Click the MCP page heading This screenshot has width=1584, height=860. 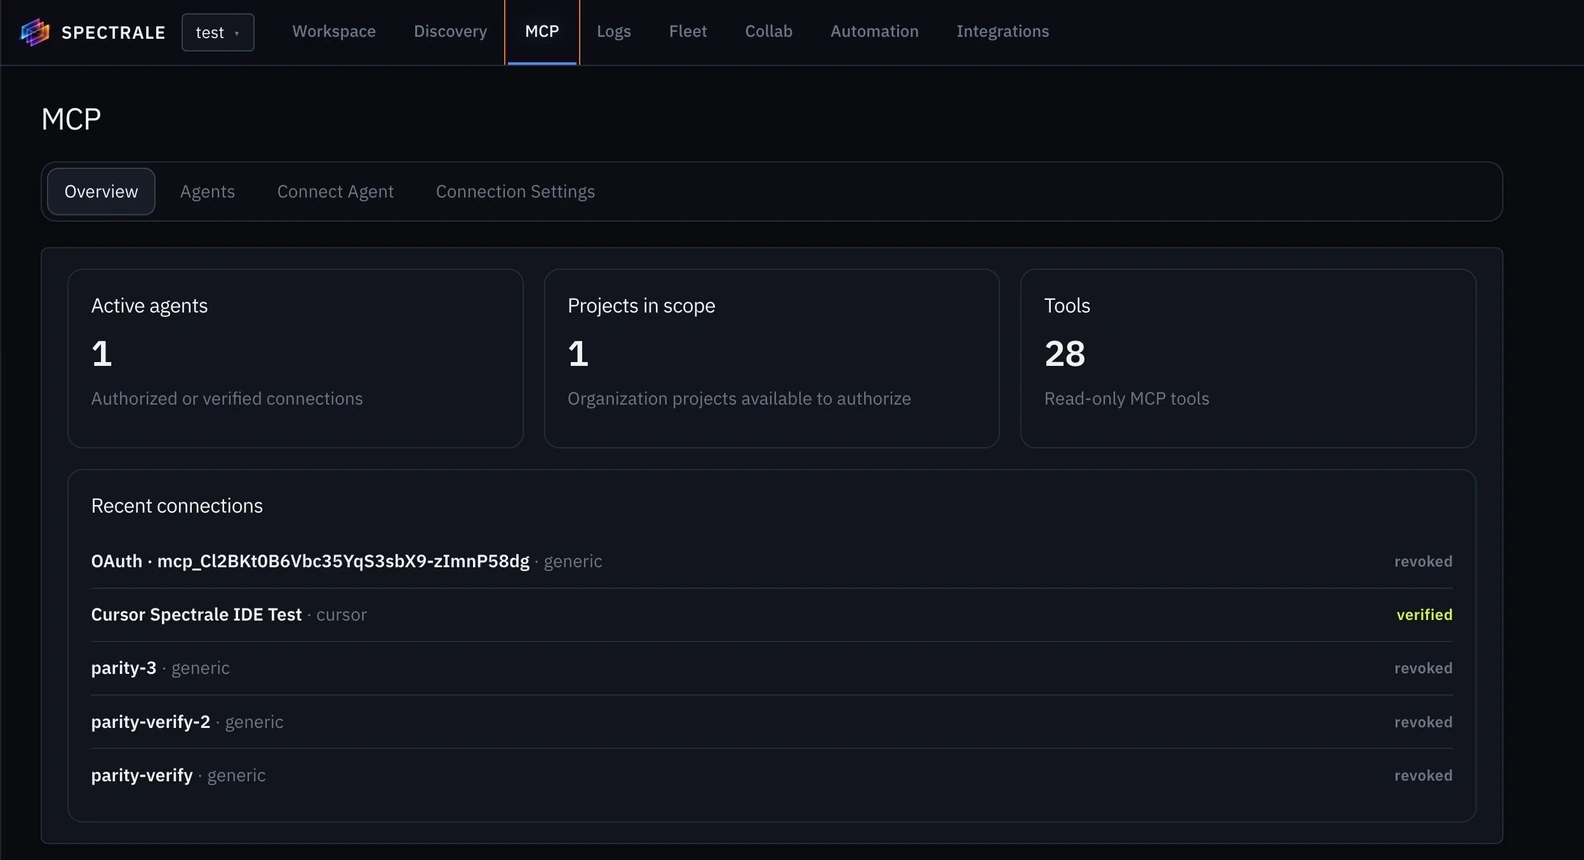coord(71,119)
